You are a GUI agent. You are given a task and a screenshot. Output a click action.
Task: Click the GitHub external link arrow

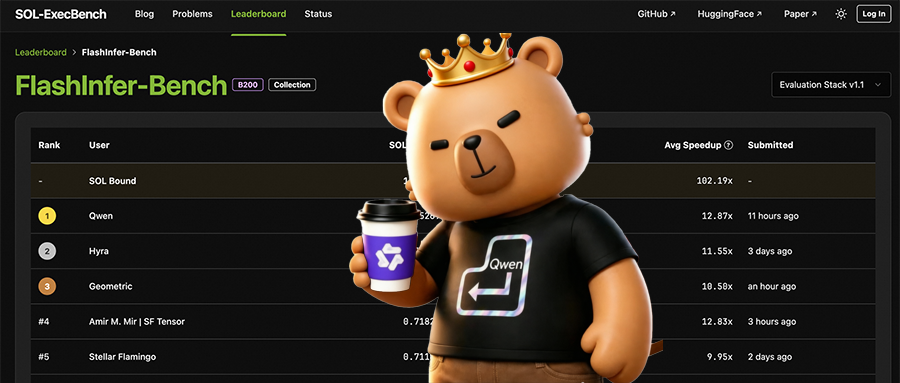click(x=673, y=14)
